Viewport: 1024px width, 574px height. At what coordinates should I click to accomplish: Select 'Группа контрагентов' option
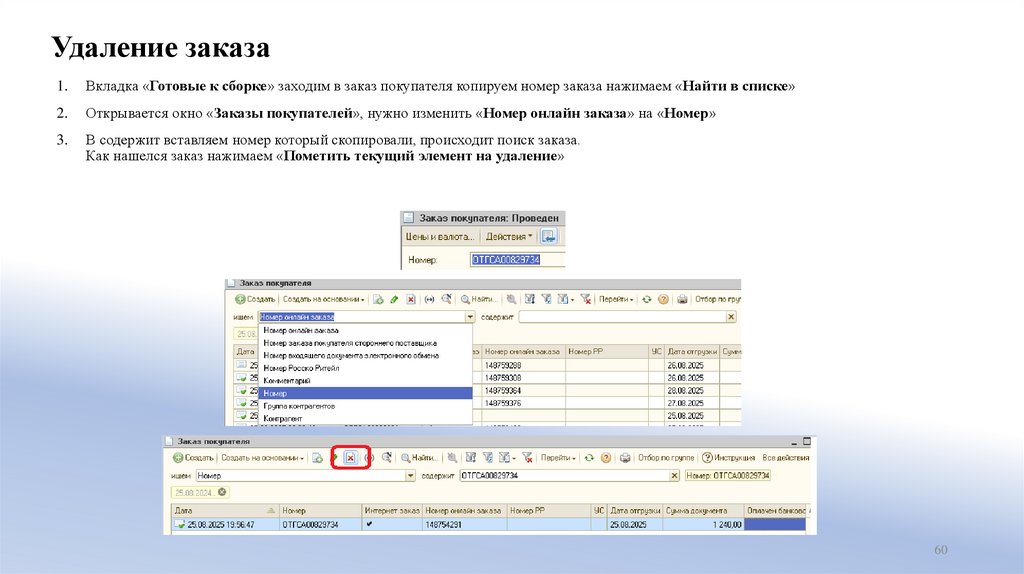pos(366,406)
